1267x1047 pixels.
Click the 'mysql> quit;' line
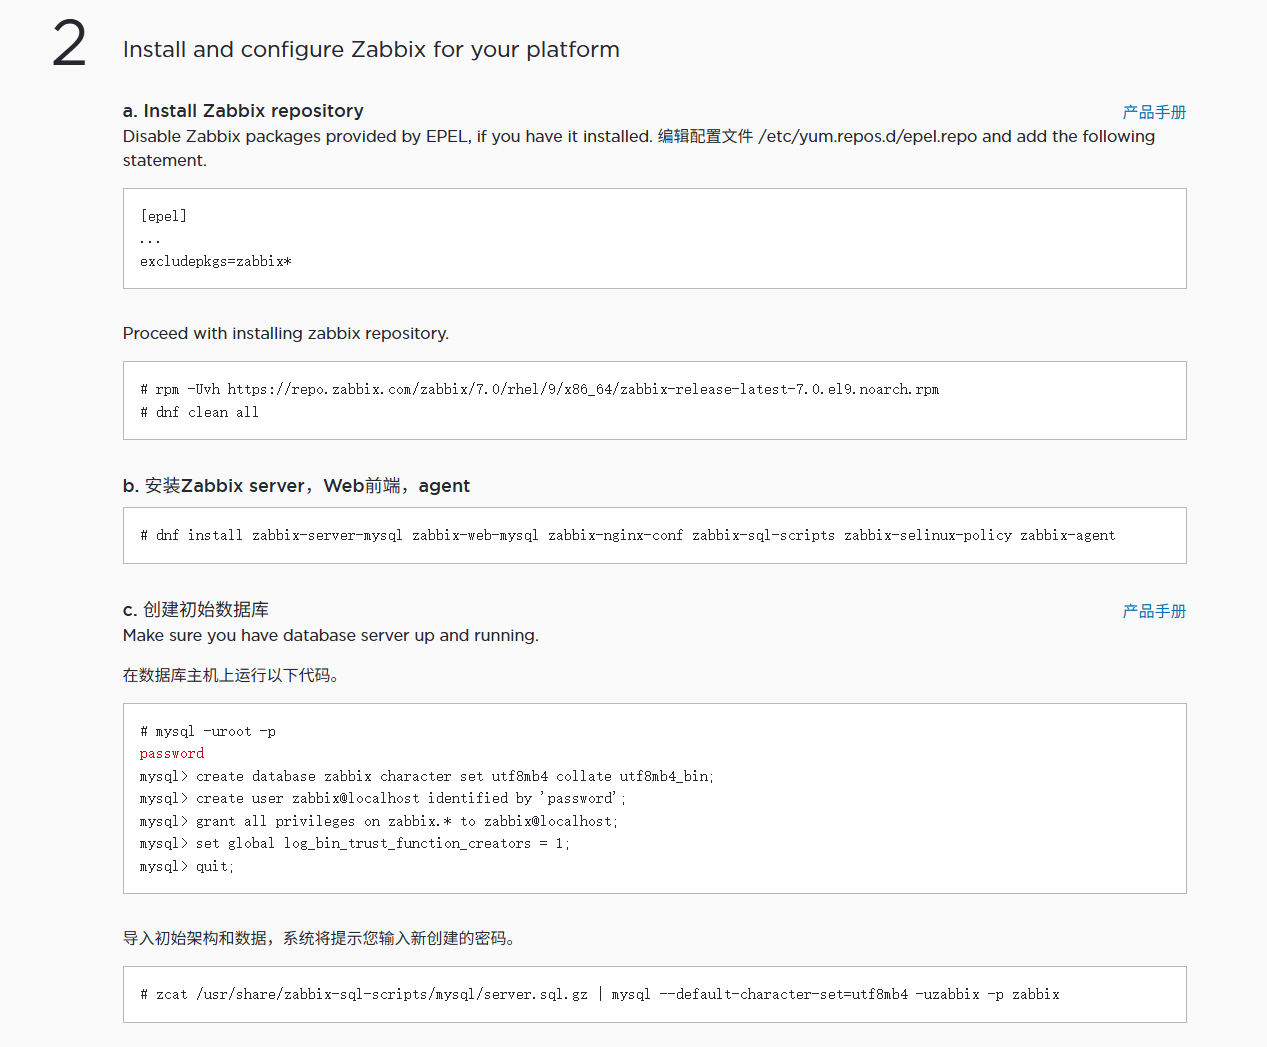click(187, 866)
